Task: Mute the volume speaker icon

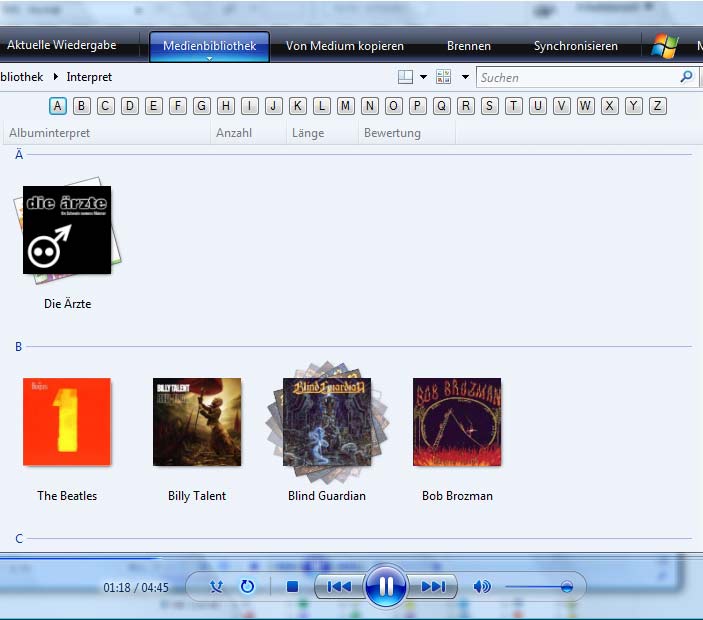Action: point(482,586)
